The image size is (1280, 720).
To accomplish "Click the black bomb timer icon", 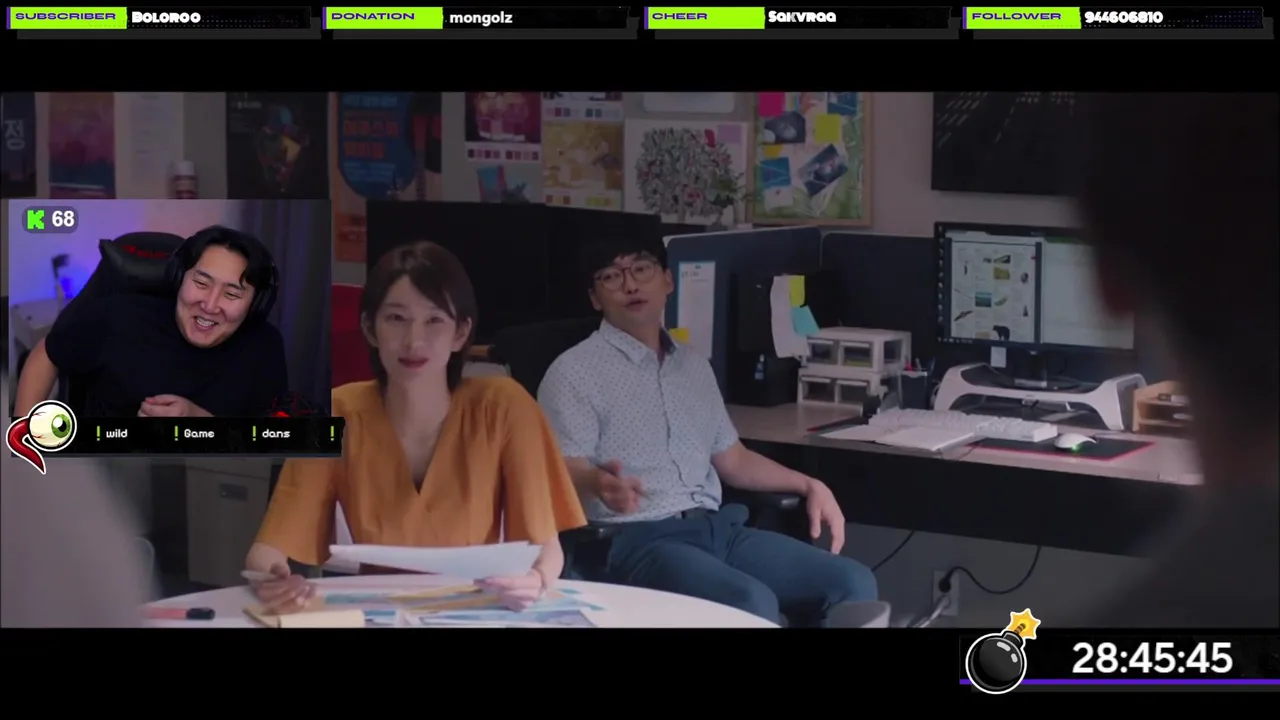I will (1001, 653).
